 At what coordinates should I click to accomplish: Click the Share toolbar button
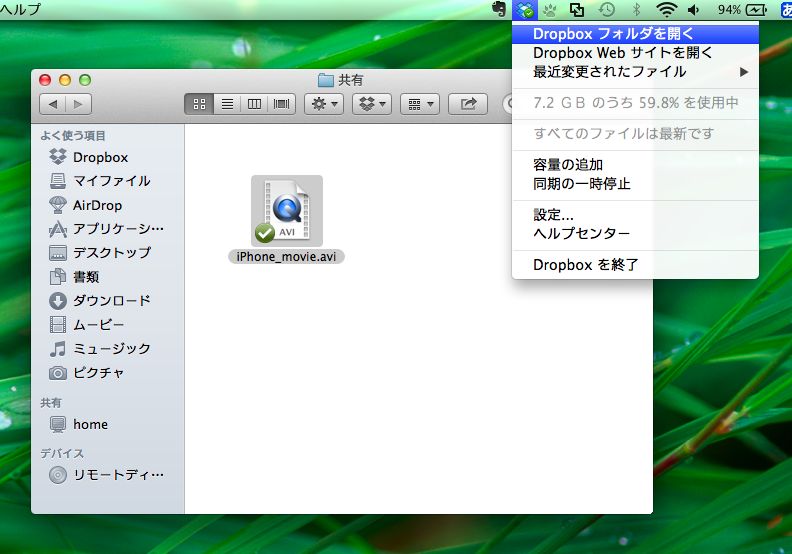pyautogui.click(x=468, y=104)
